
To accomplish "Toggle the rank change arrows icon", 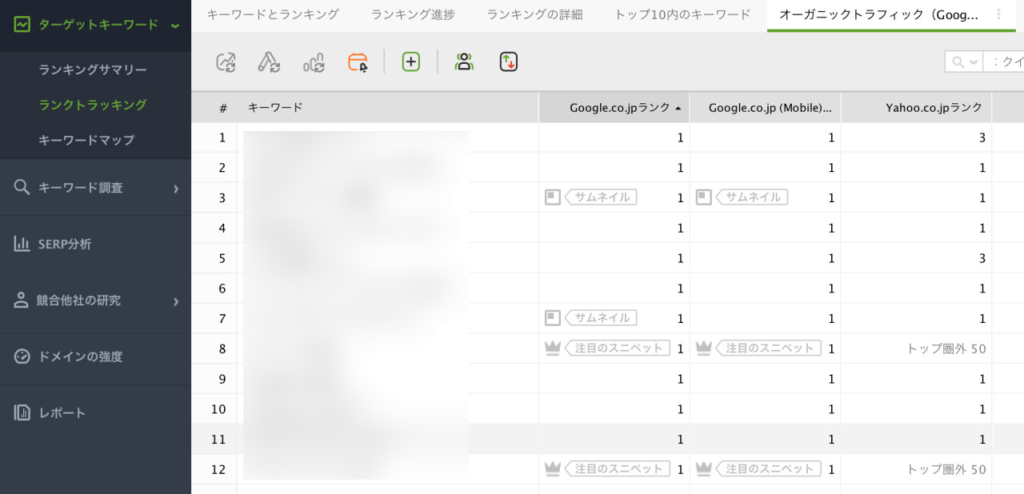I will point(509,62).
